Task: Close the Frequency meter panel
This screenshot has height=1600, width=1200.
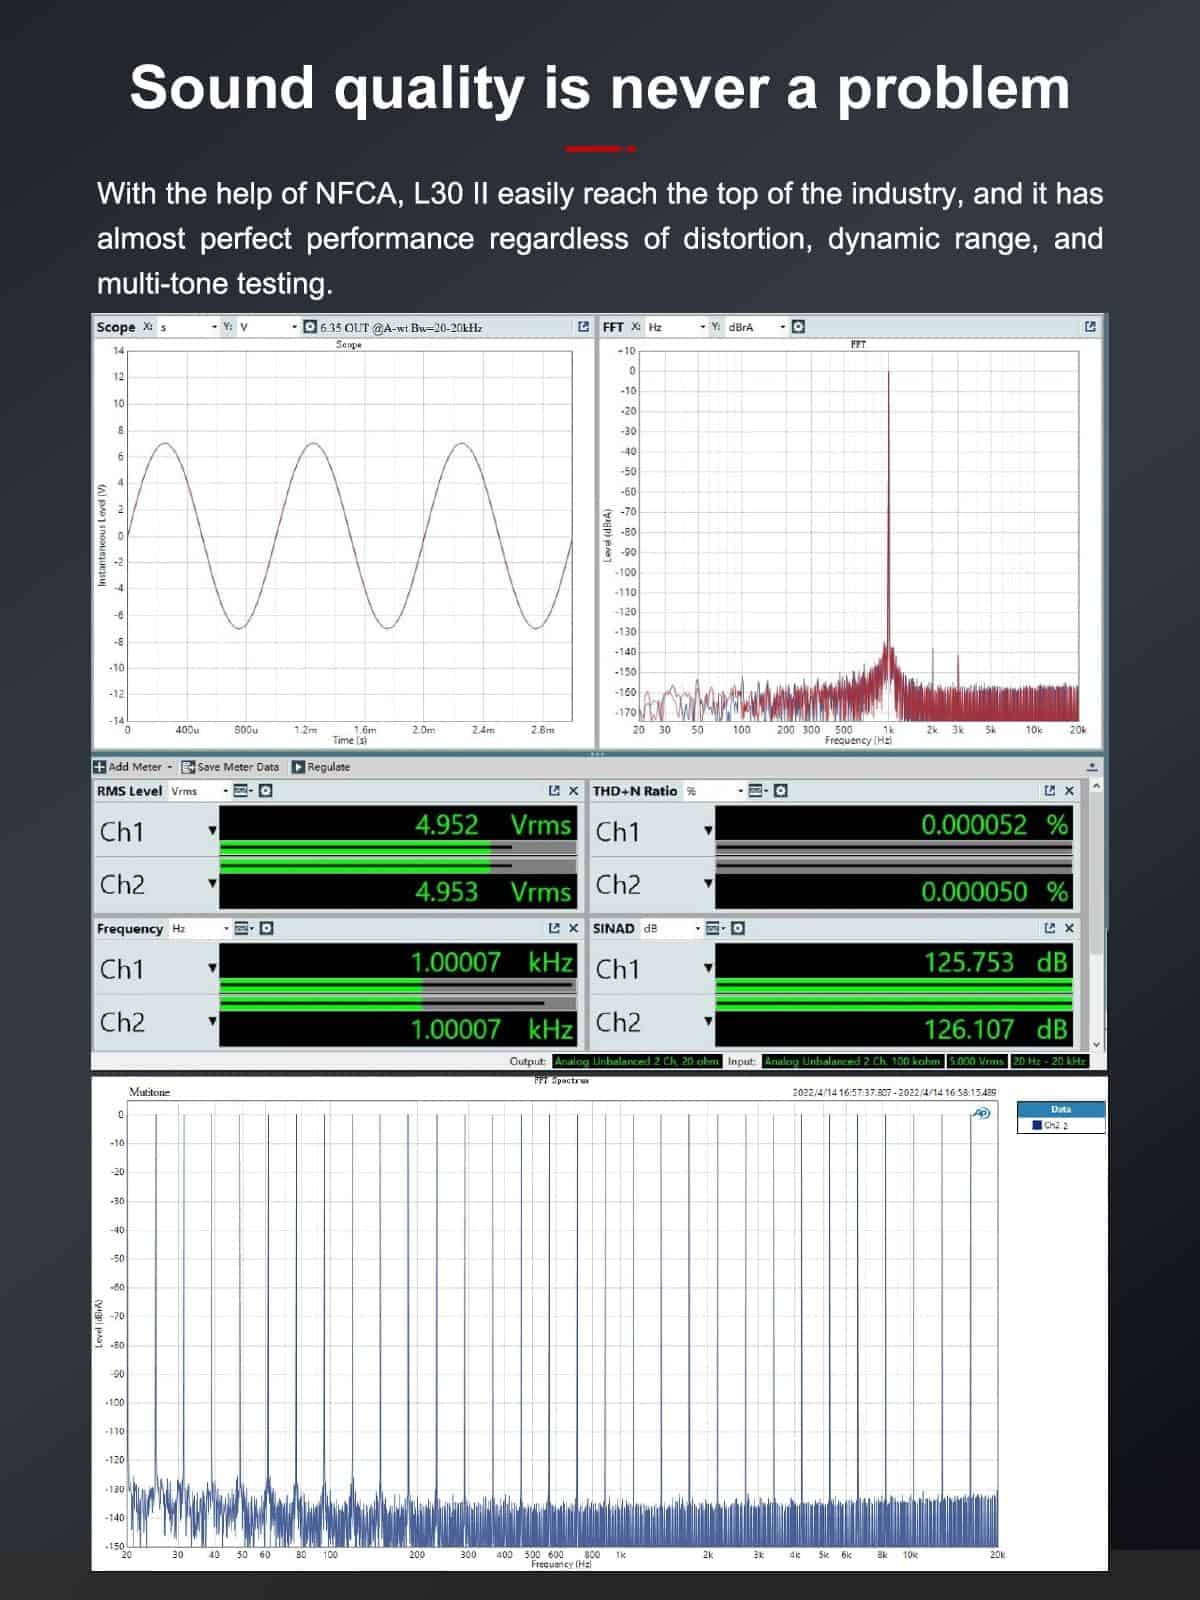Action: click(x=573, y=929)
